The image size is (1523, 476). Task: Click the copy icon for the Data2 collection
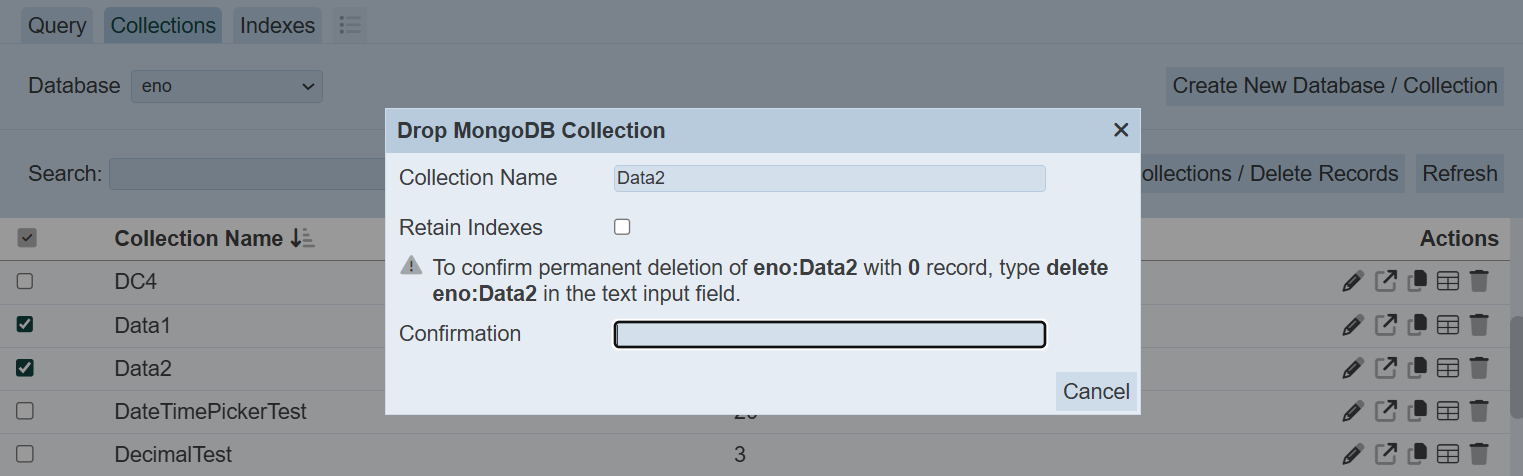pyautogui.click(x=1416, y=368)
